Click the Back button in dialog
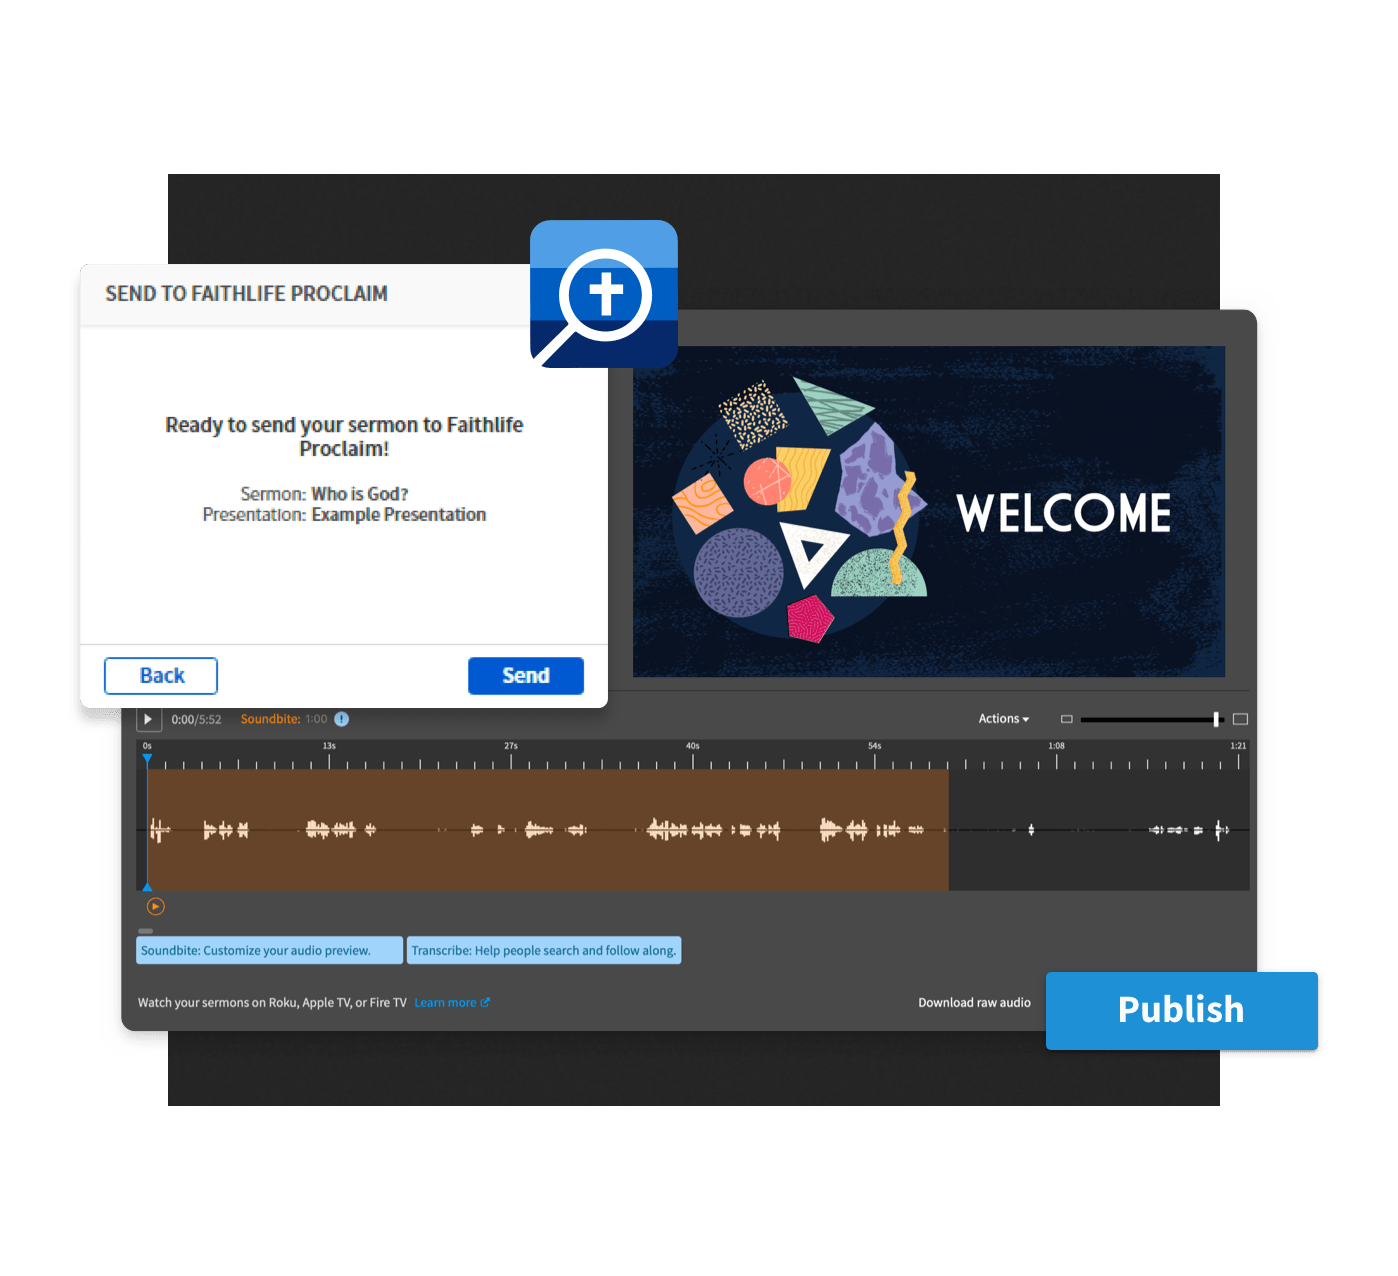This screenshot has width=1398, height=1276. point(161,676)
